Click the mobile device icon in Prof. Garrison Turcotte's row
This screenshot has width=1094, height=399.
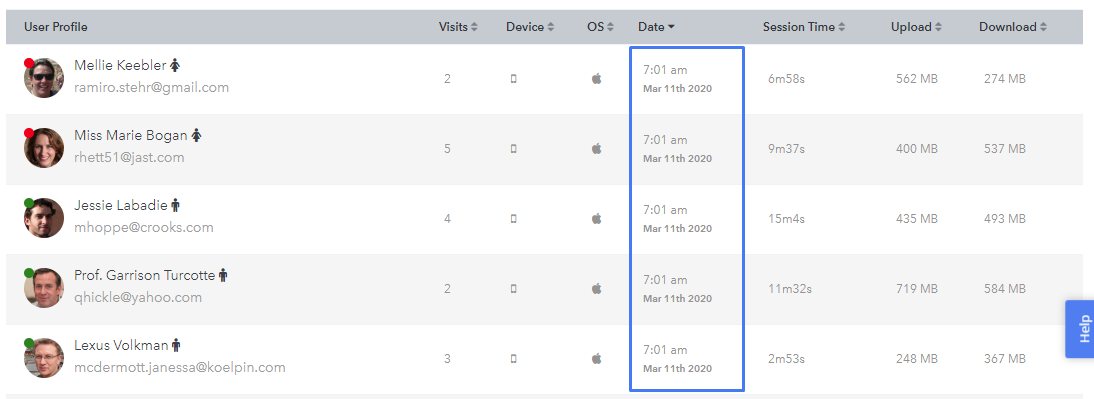point(514,288)
